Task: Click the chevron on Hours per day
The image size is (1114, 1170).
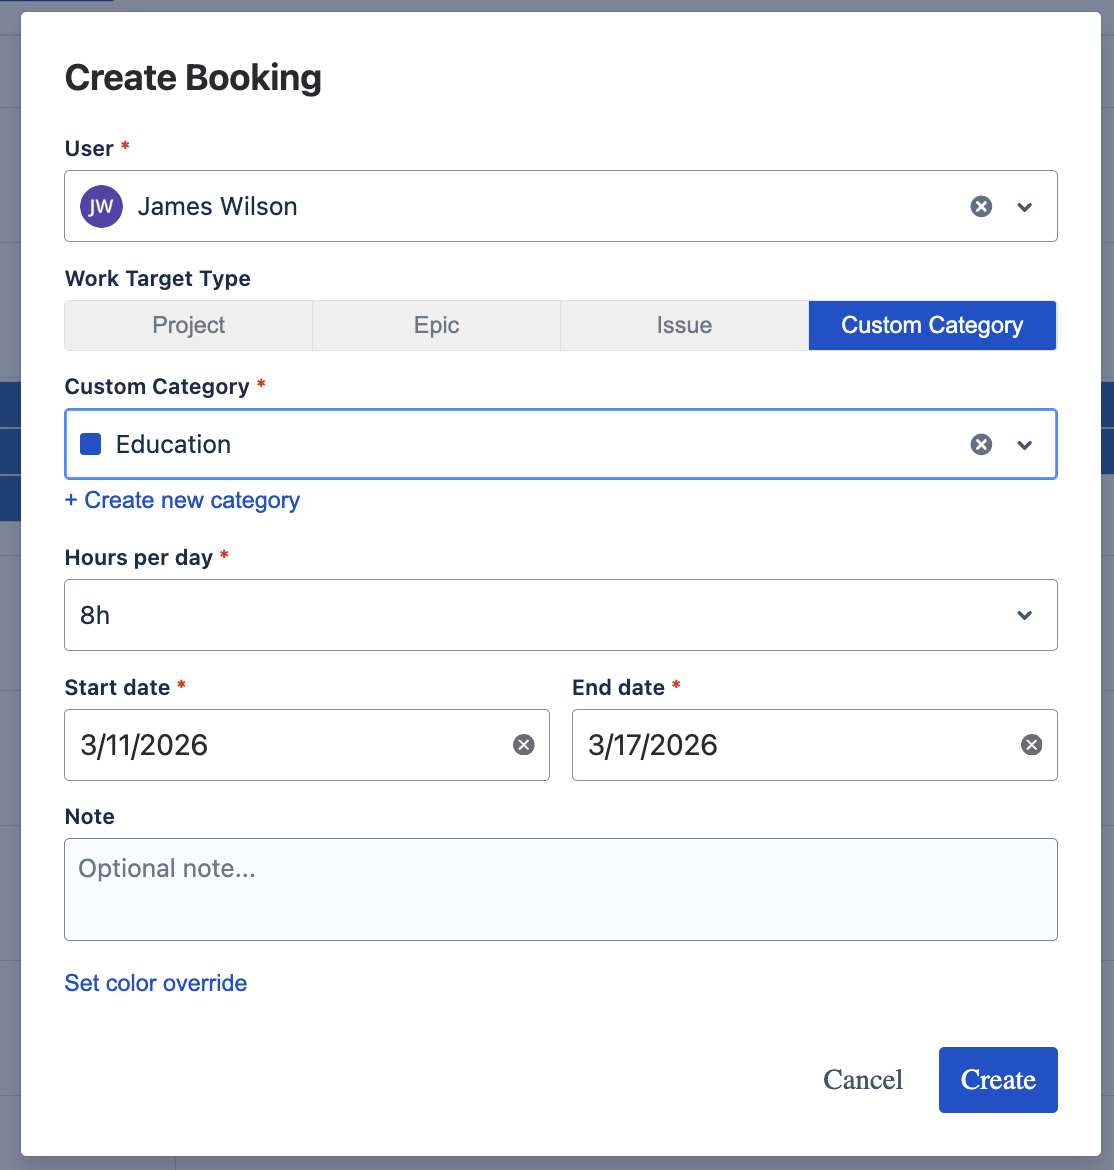Action: click(x=1025, y=615)
